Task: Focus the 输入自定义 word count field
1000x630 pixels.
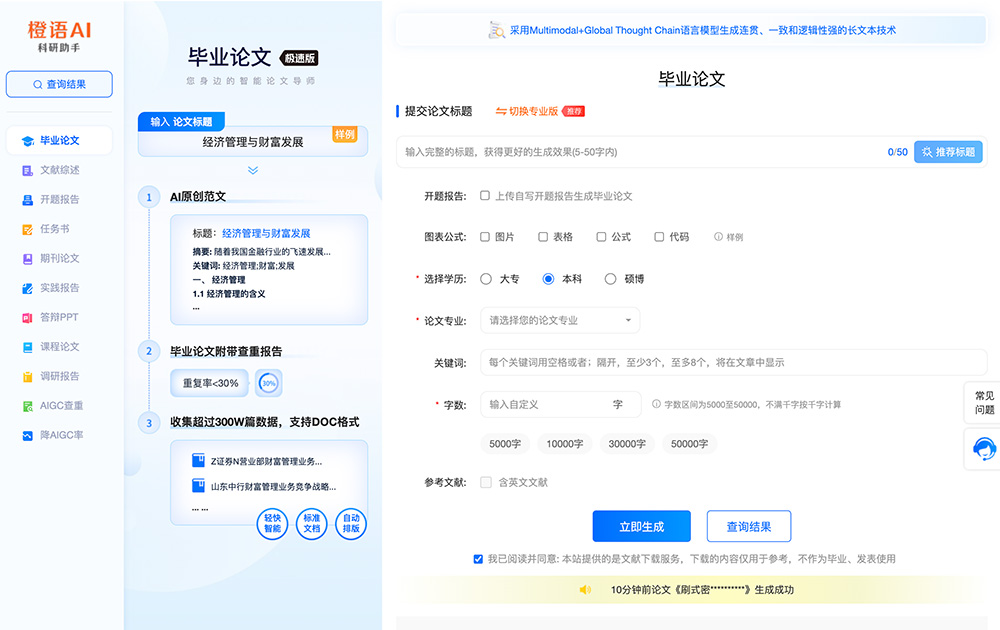Action: pos(560,404)
